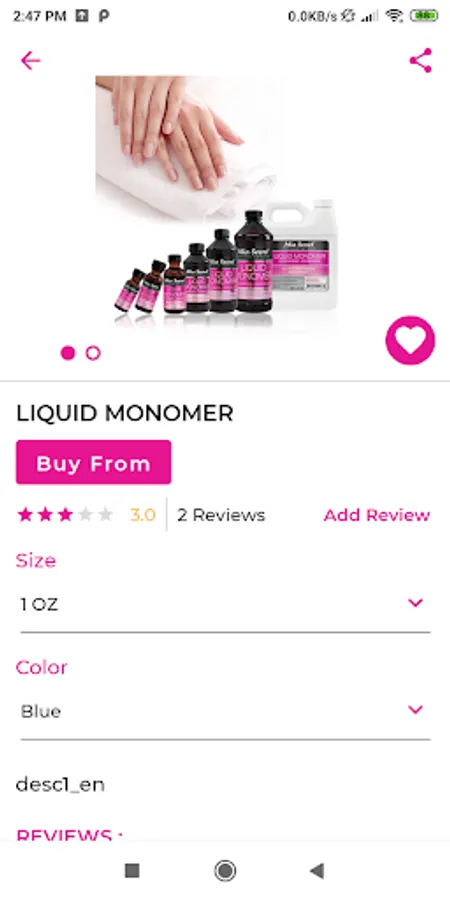450x900 pixels.
Task: Tap the star rating bar
Action: pos(65,514)
